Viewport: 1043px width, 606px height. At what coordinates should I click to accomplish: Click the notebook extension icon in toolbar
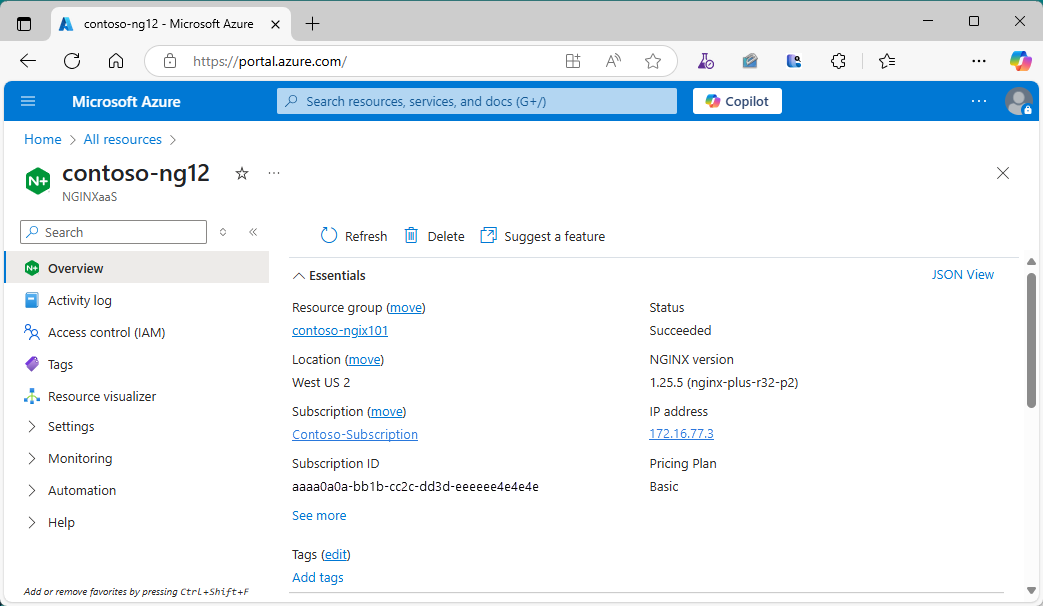click(x=750, y=61)
